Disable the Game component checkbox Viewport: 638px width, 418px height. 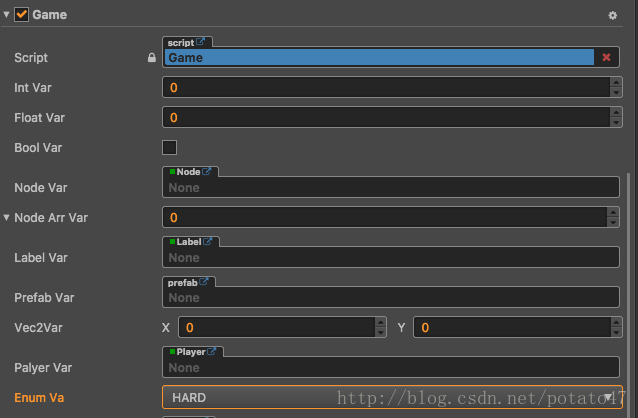point(21,15)
